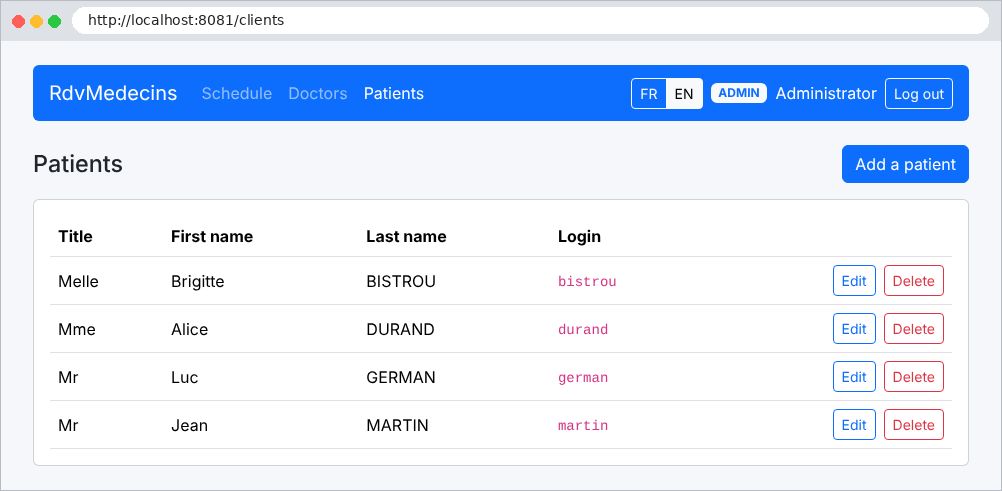Minimize window with yellow button

tap(36, 21)
